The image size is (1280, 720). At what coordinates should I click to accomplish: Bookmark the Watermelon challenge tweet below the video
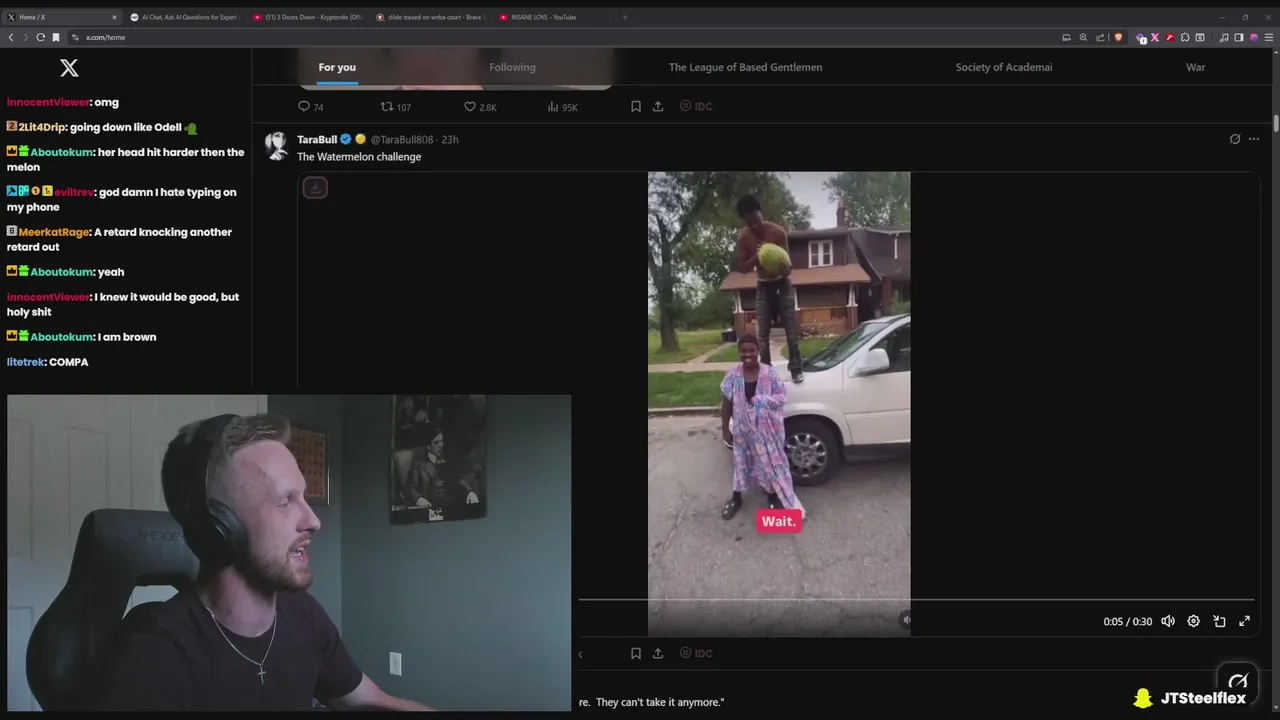point(636,653)
